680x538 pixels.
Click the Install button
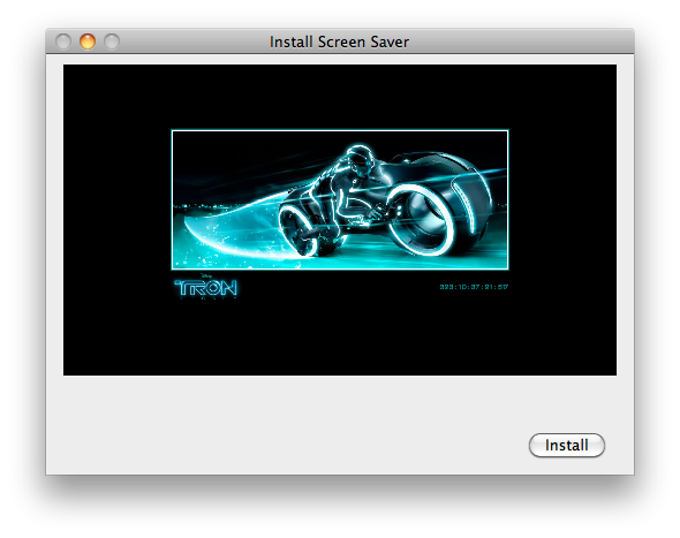coord(566,445)
